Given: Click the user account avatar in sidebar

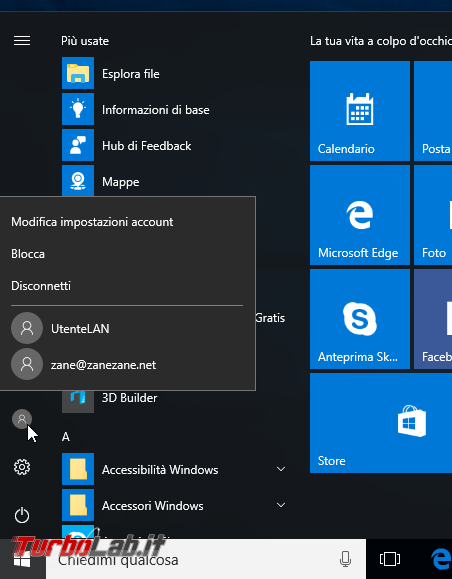Looking at the screenshot, I should pyautogui.click(x=22, y=419).
